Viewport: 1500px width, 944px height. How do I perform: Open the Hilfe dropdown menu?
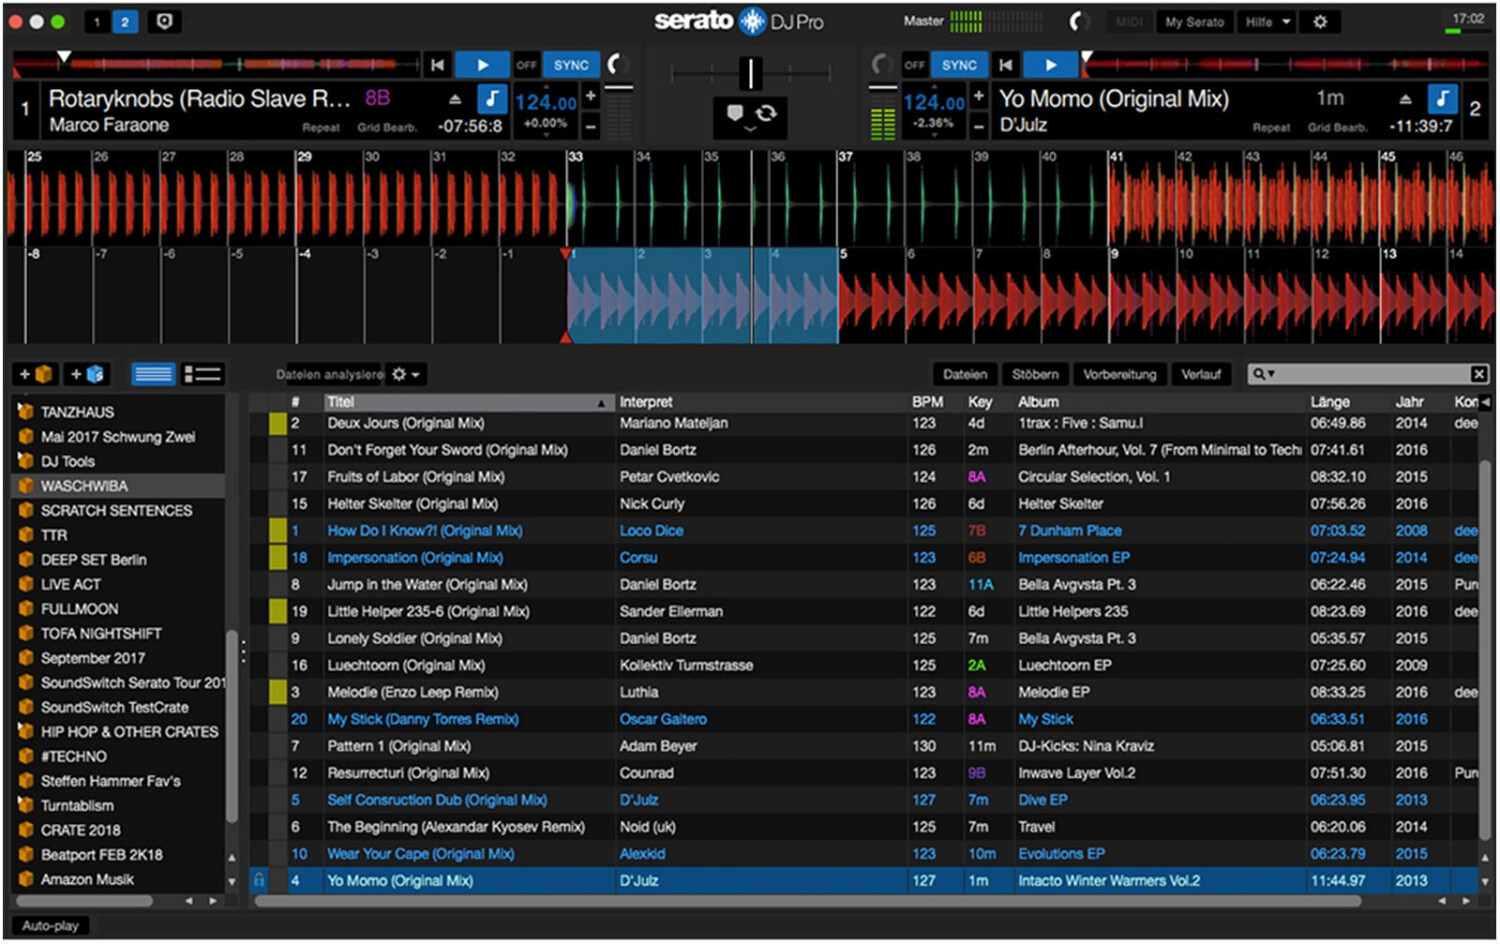point(1266,21)
